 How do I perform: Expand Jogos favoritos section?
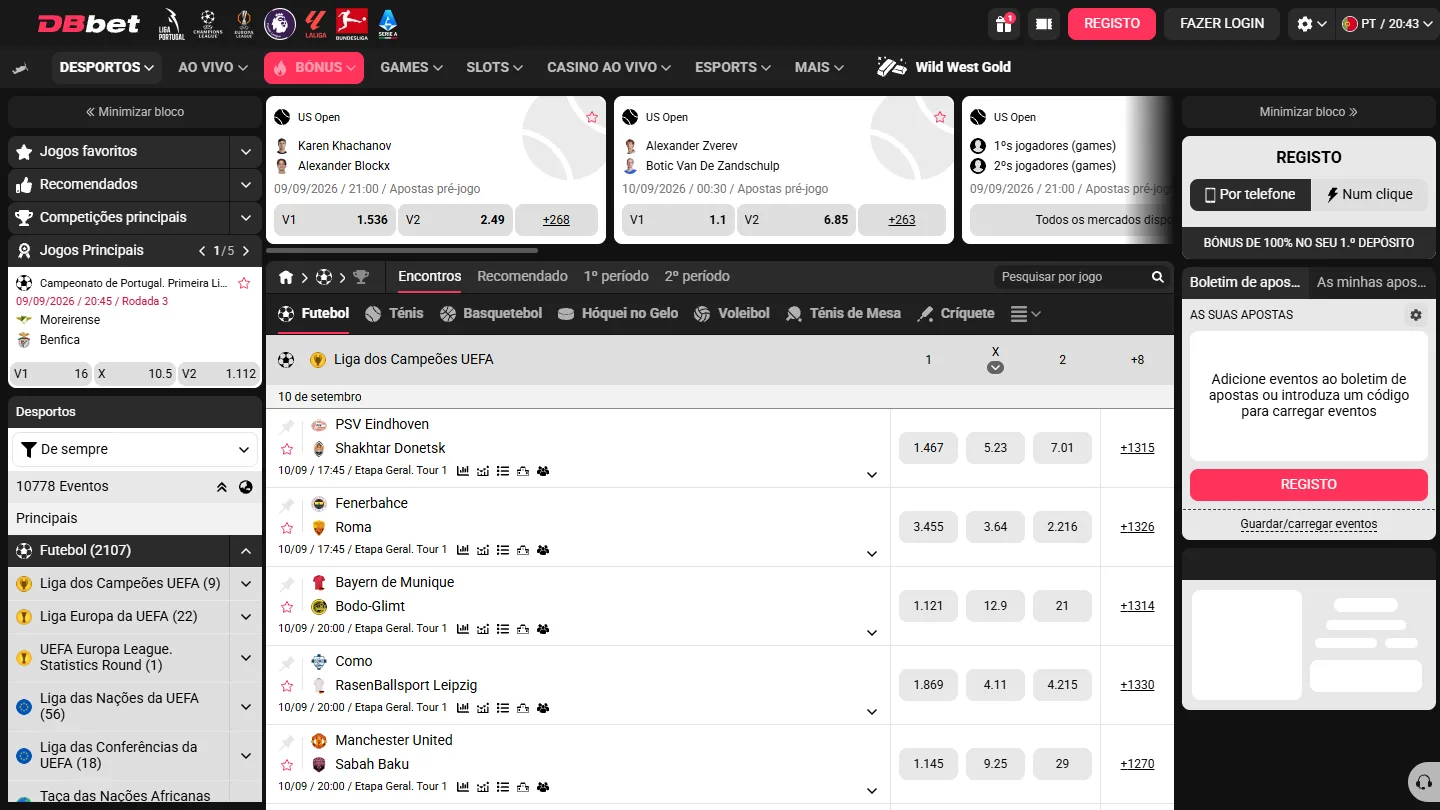pos(245,152)
